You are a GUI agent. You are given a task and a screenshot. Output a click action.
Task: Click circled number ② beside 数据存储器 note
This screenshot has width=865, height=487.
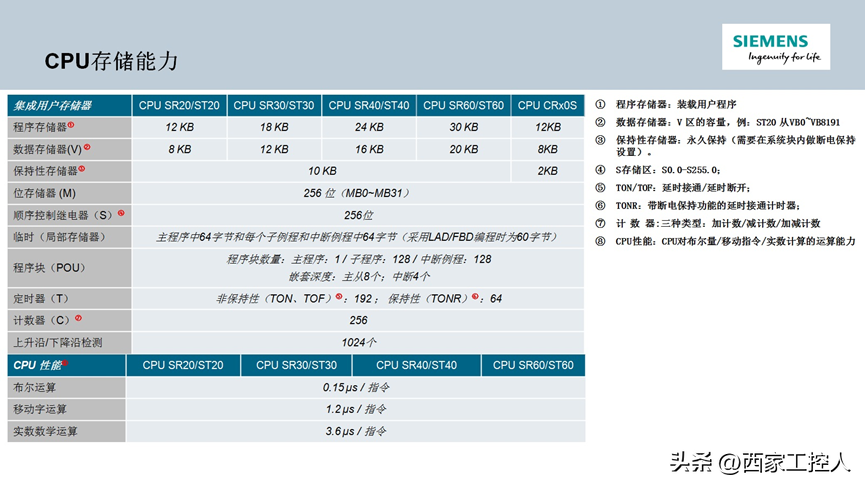pyautogui.click(x=600, y=121)
